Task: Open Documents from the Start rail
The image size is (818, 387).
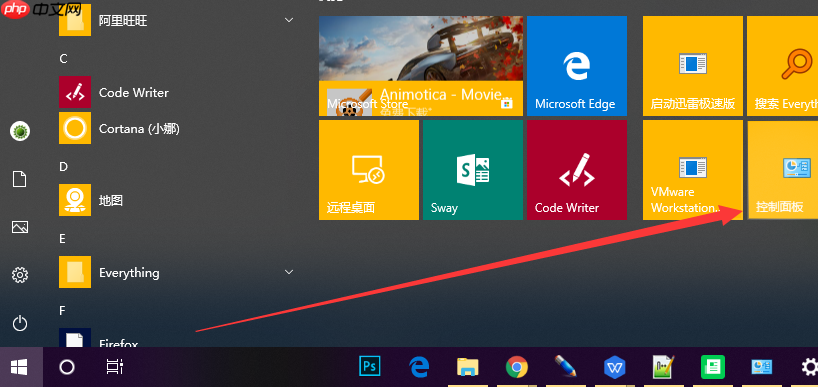Action: 20,179
